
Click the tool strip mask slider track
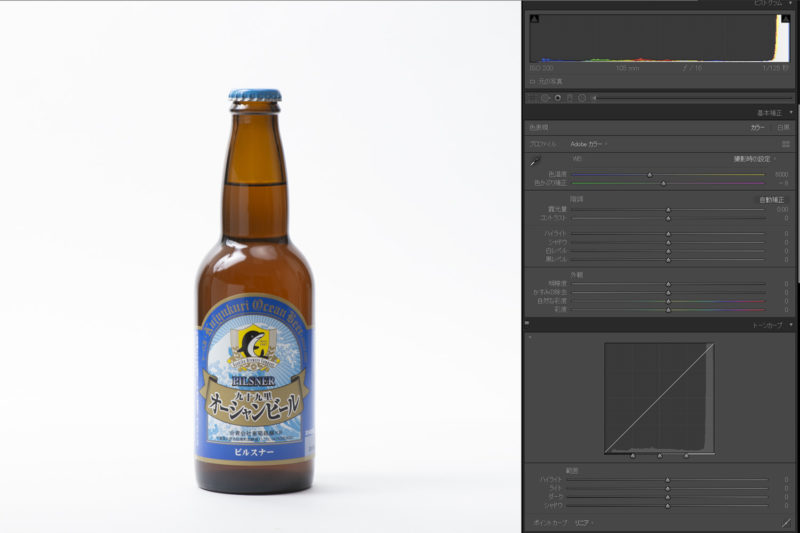click(x=694, y=98)
